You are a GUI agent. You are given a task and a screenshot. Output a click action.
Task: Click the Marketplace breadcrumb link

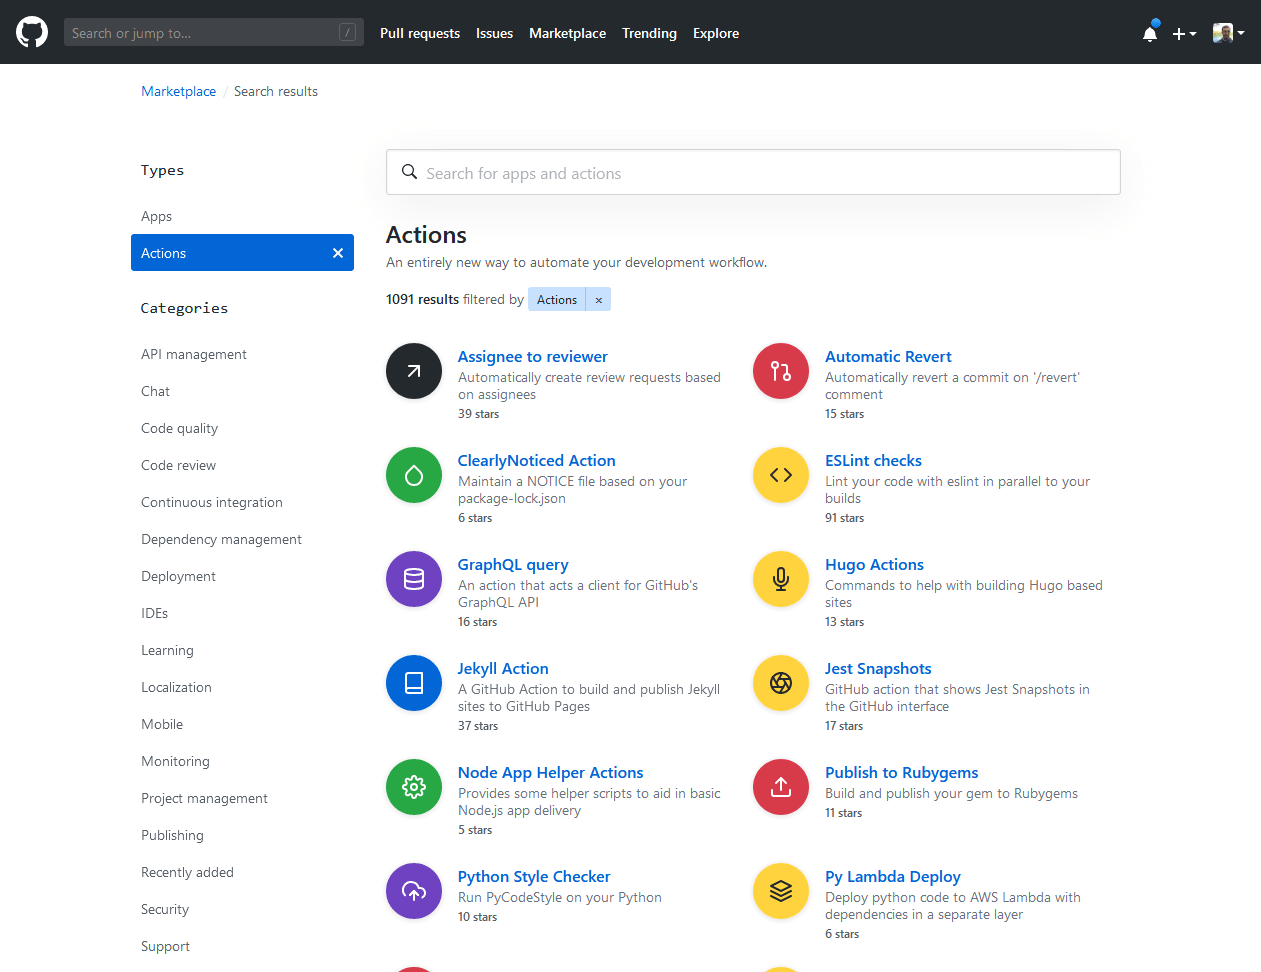click(178, 91)
